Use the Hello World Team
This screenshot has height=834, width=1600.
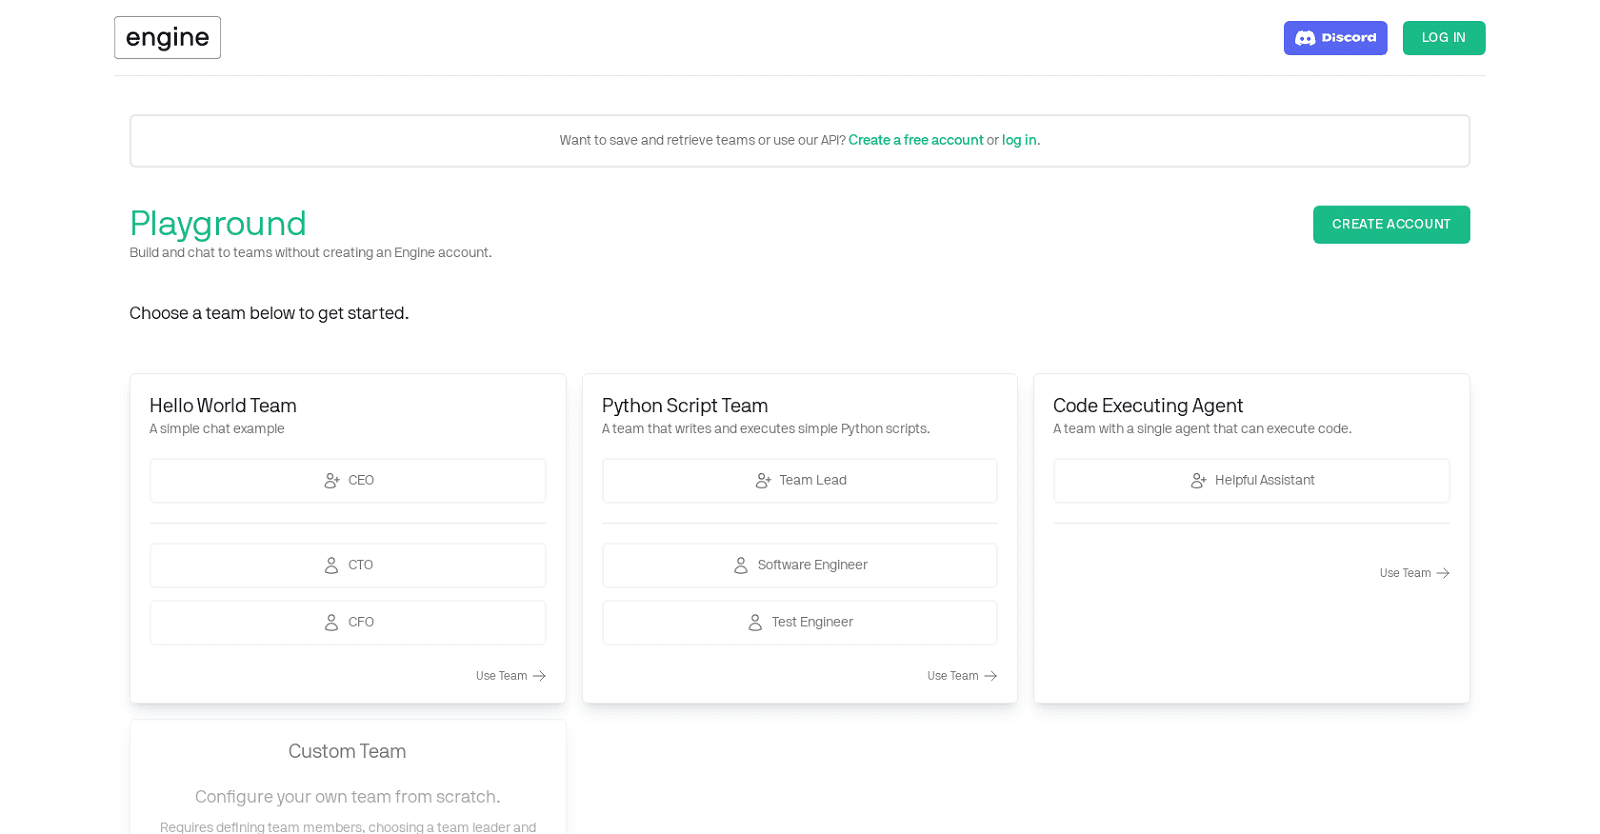510,676
